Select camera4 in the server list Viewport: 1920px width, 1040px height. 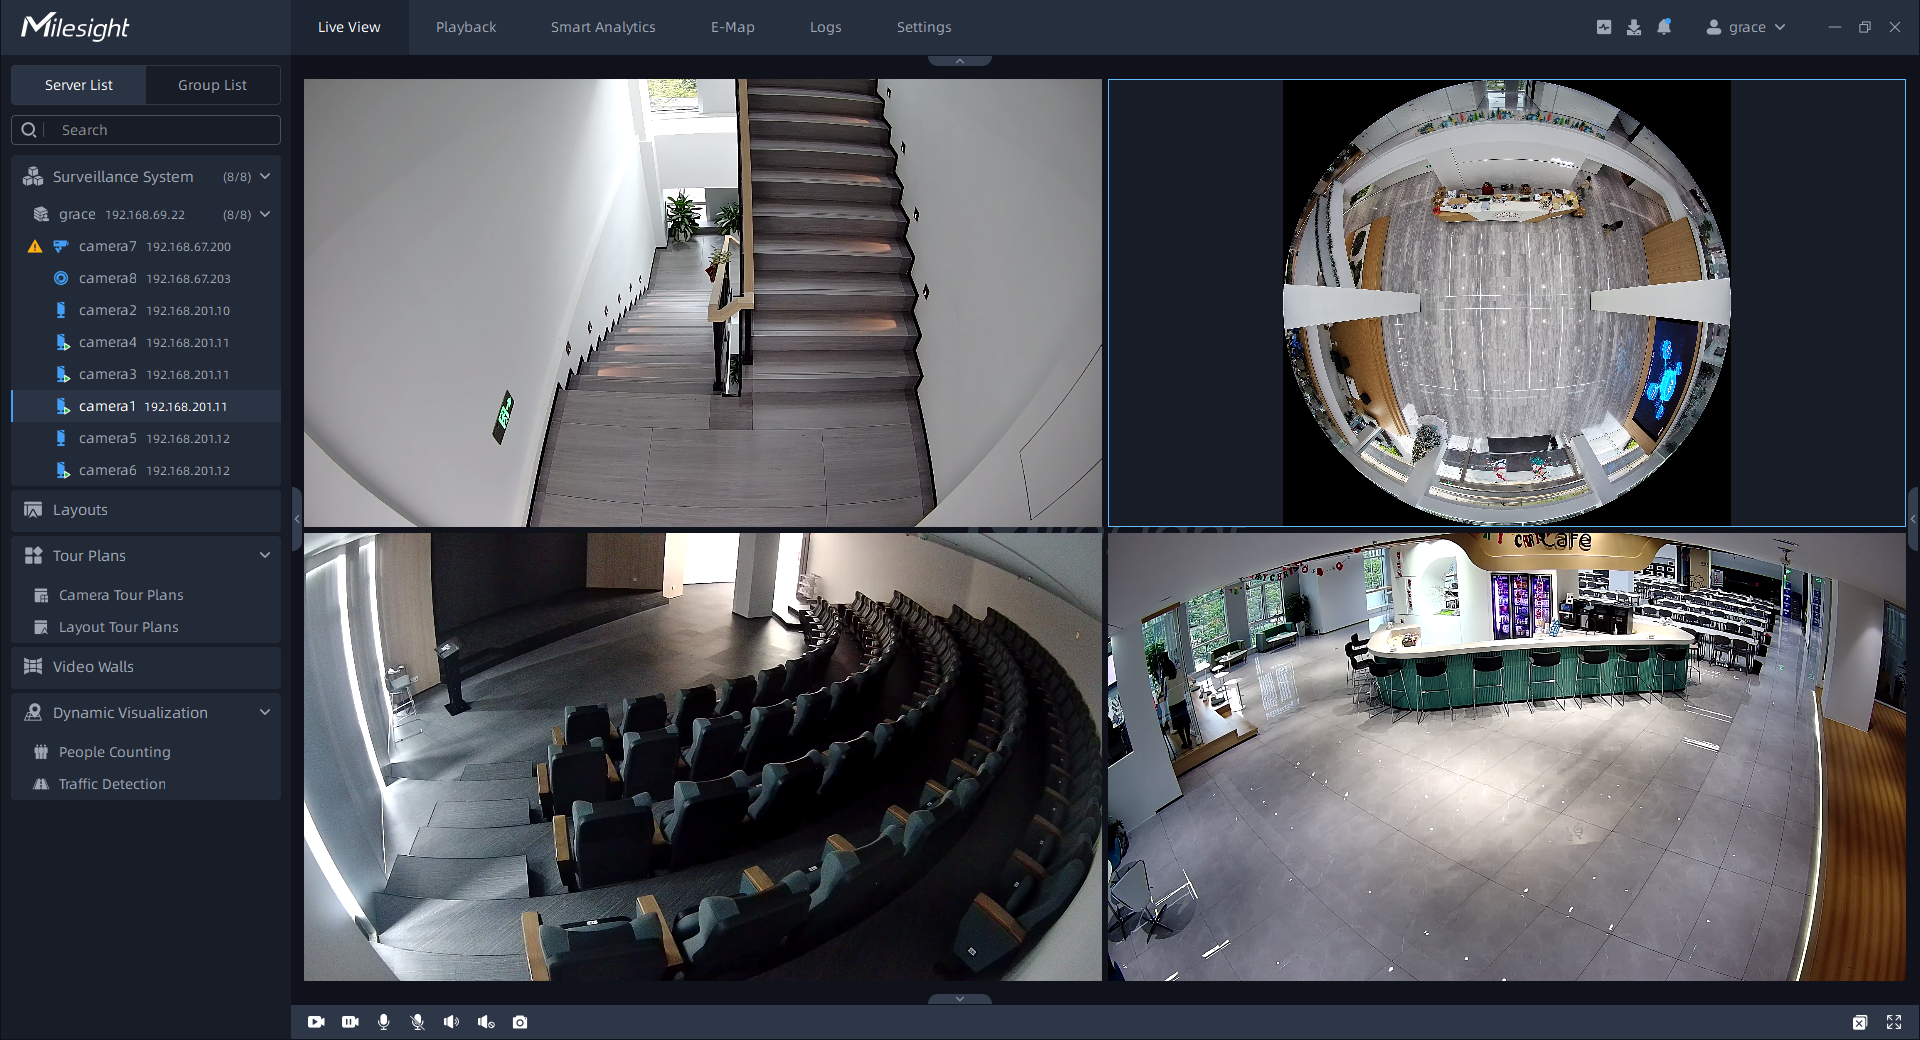point(146,342)
